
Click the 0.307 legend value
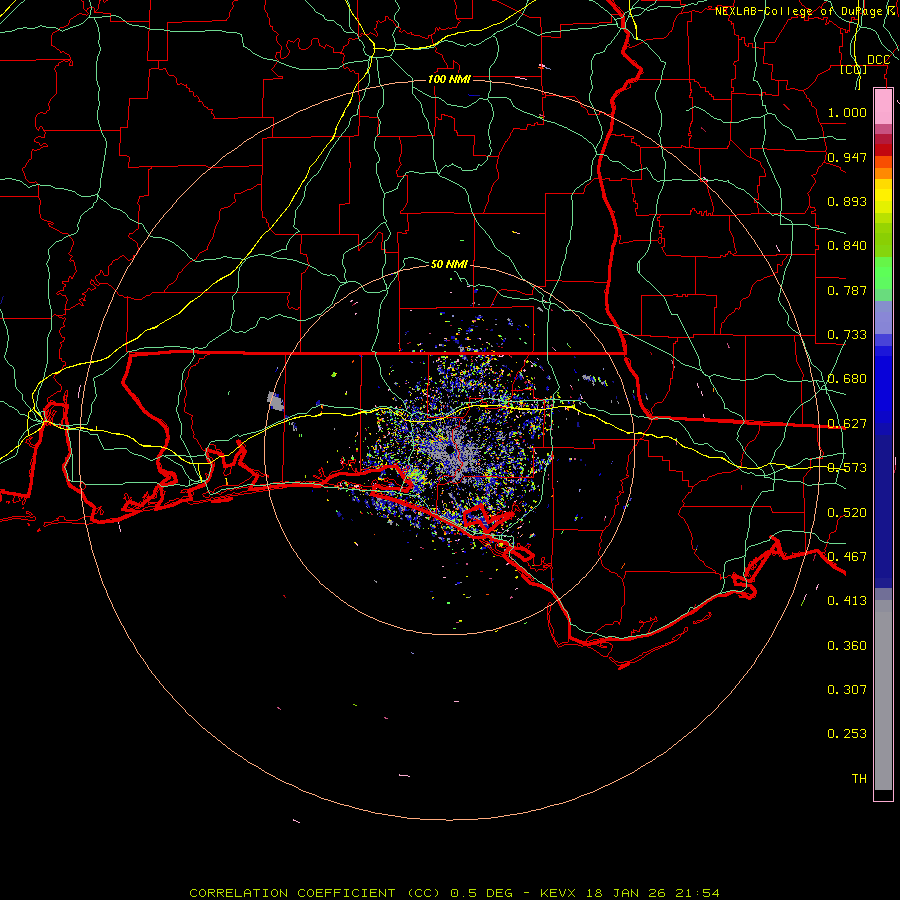pos(847,690)
